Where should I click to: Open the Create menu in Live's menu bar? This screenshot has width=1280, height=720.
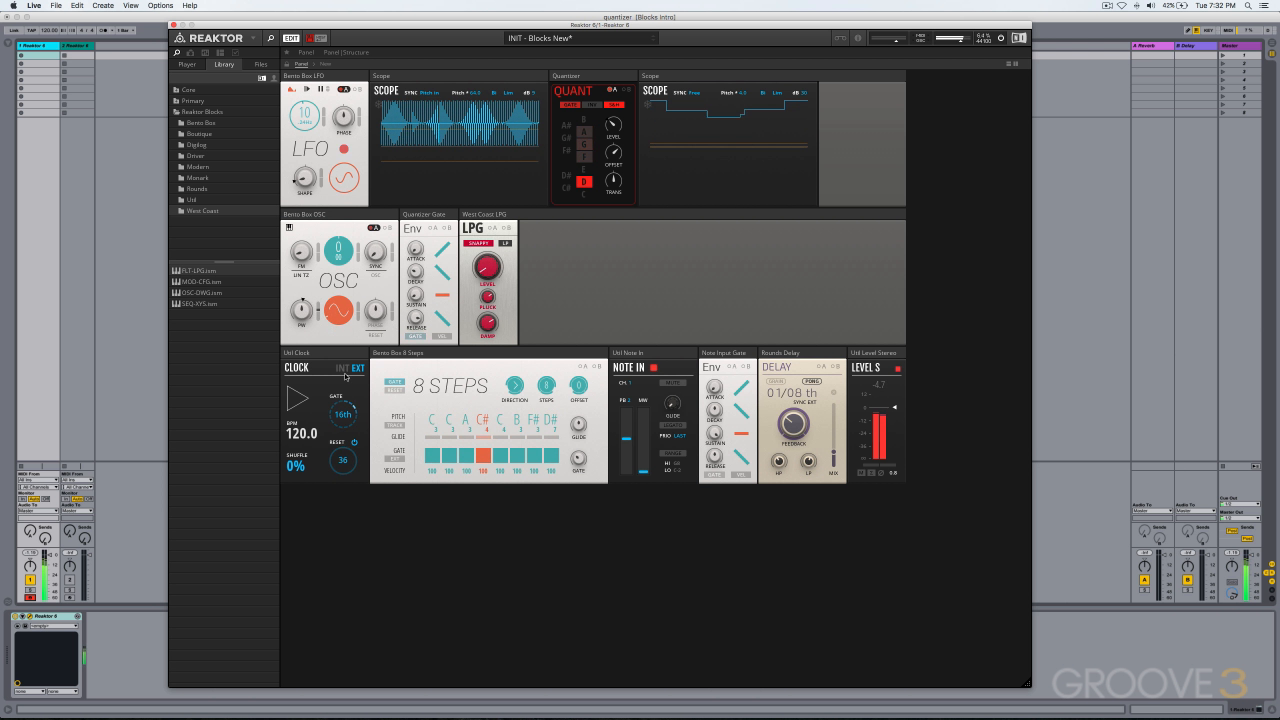pyautogui.click(x=103, y=4)
